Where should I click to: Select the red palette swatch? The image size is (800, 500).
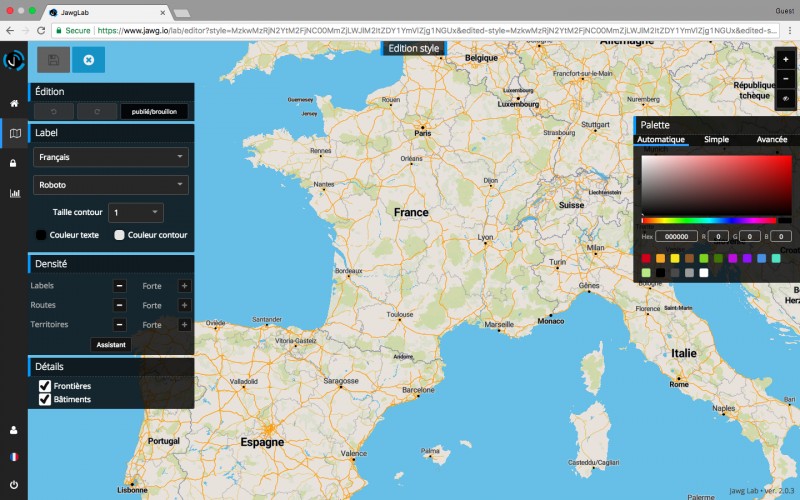[646, 259]
